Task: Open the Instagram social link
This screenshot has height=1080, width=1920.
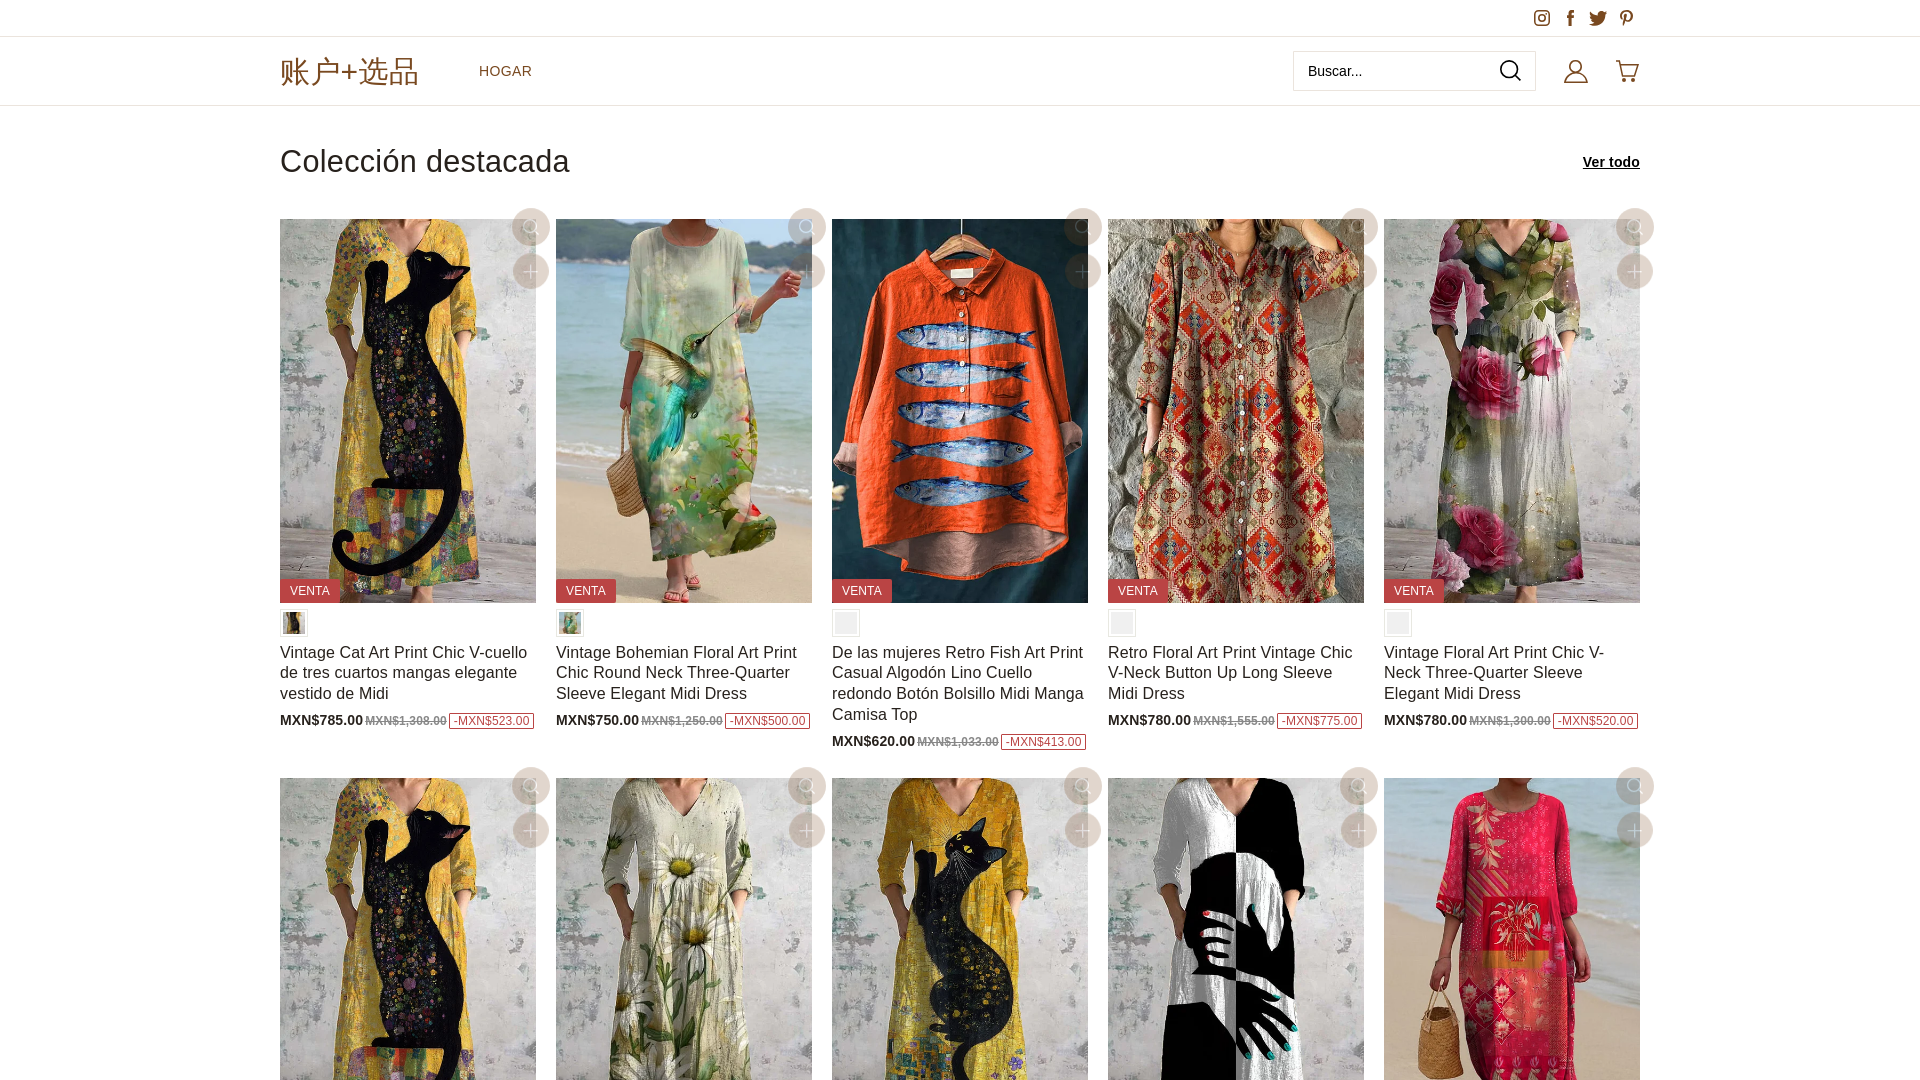Action: [1542, 18]
